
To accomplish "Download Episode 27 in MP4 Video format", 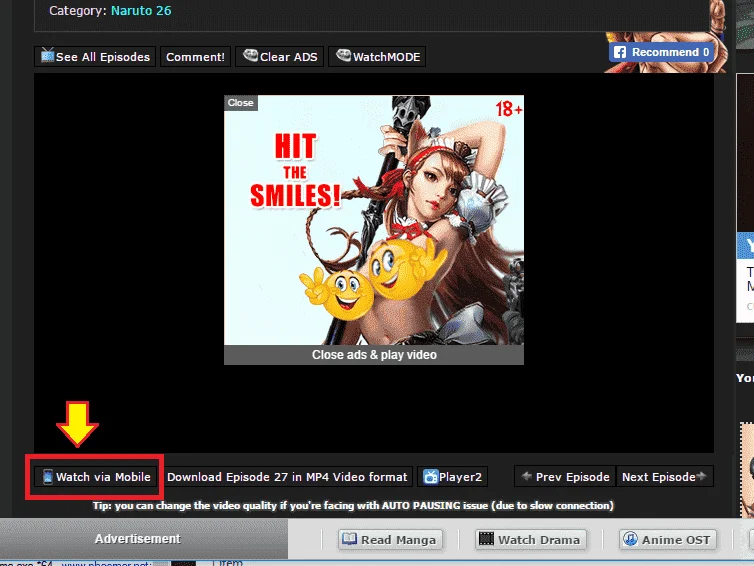I will pos(287,477).
